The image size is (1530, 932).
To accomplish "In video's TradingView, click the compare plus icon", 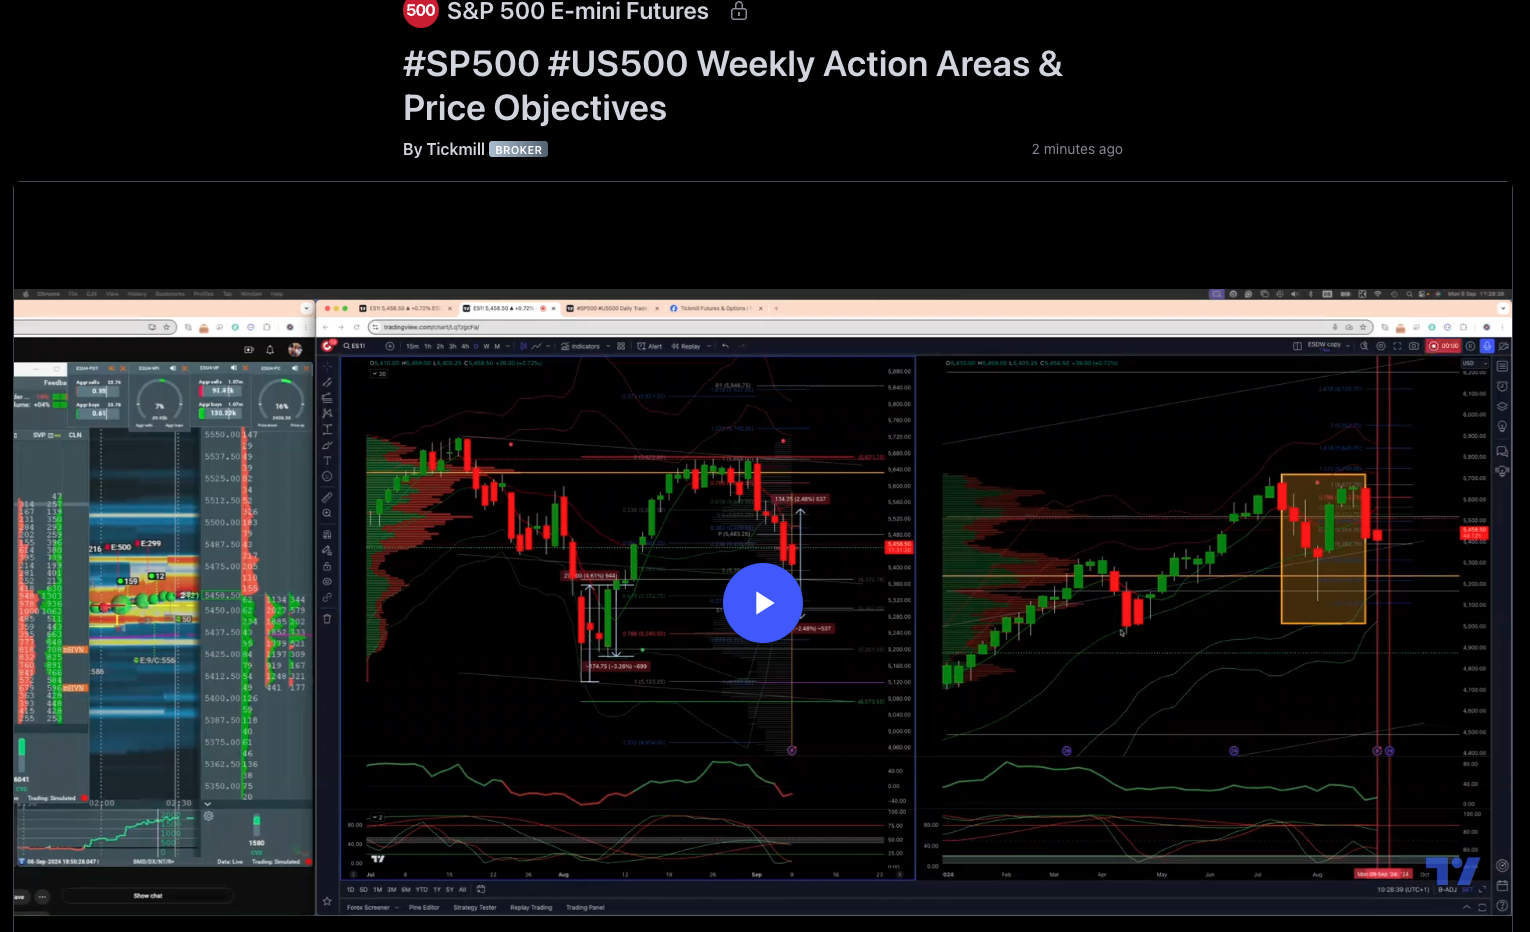I will pyautogui.click(x=390, y=346).
